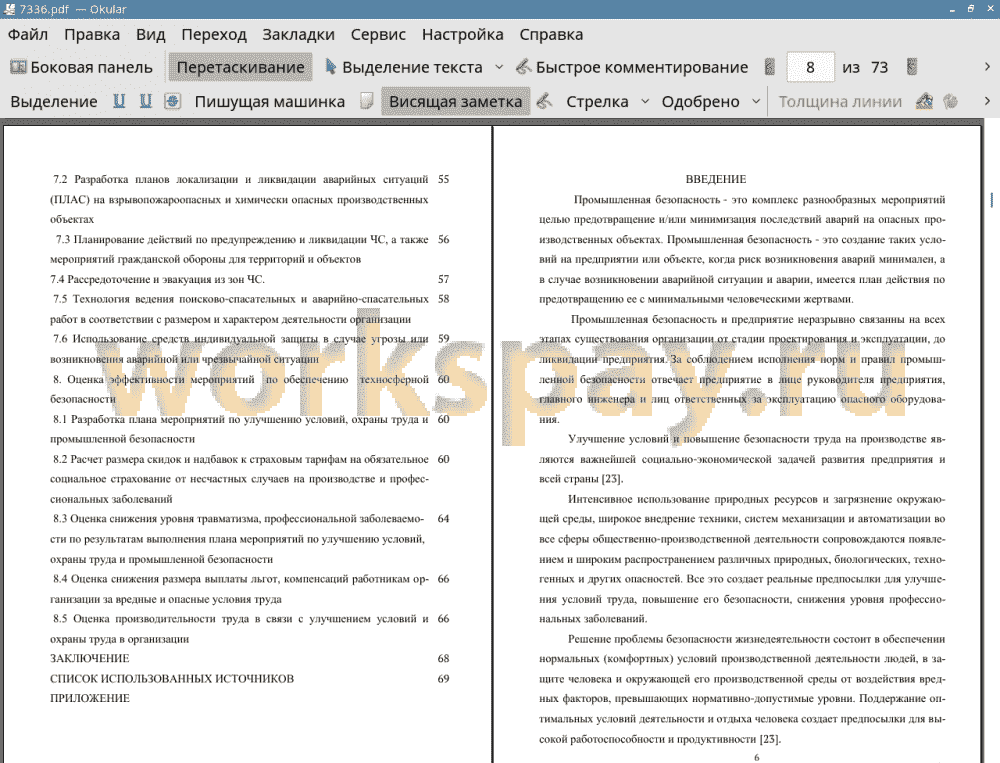Screen dimensions: 1000x763
Task: Select the squiggly underline annotation tool
Action: pos(146,101)
